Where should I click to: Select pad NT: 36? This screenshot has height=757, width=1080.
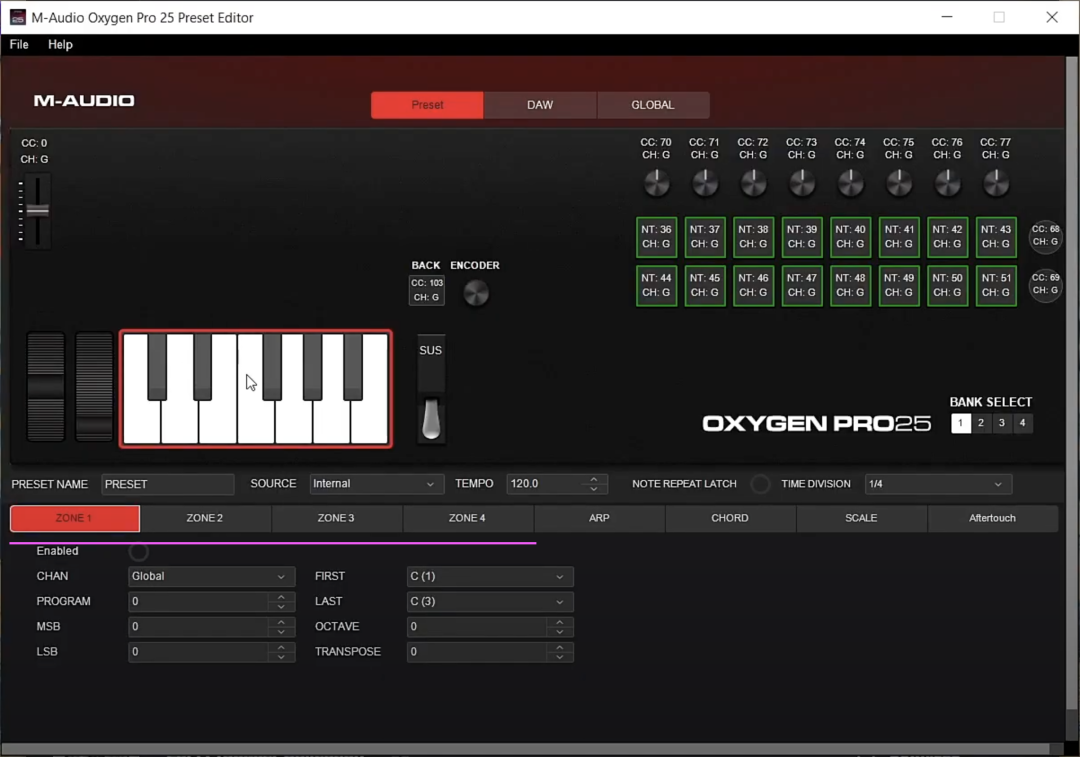pos(656,237)
